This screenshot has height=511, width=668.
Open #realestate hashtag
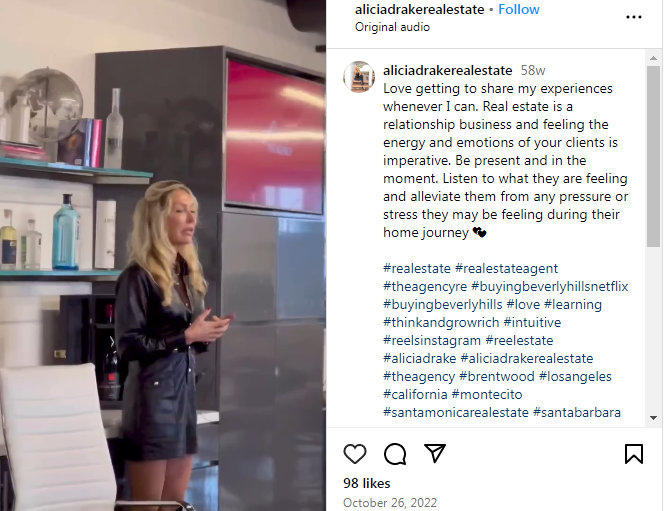click(x=417, y=268)
